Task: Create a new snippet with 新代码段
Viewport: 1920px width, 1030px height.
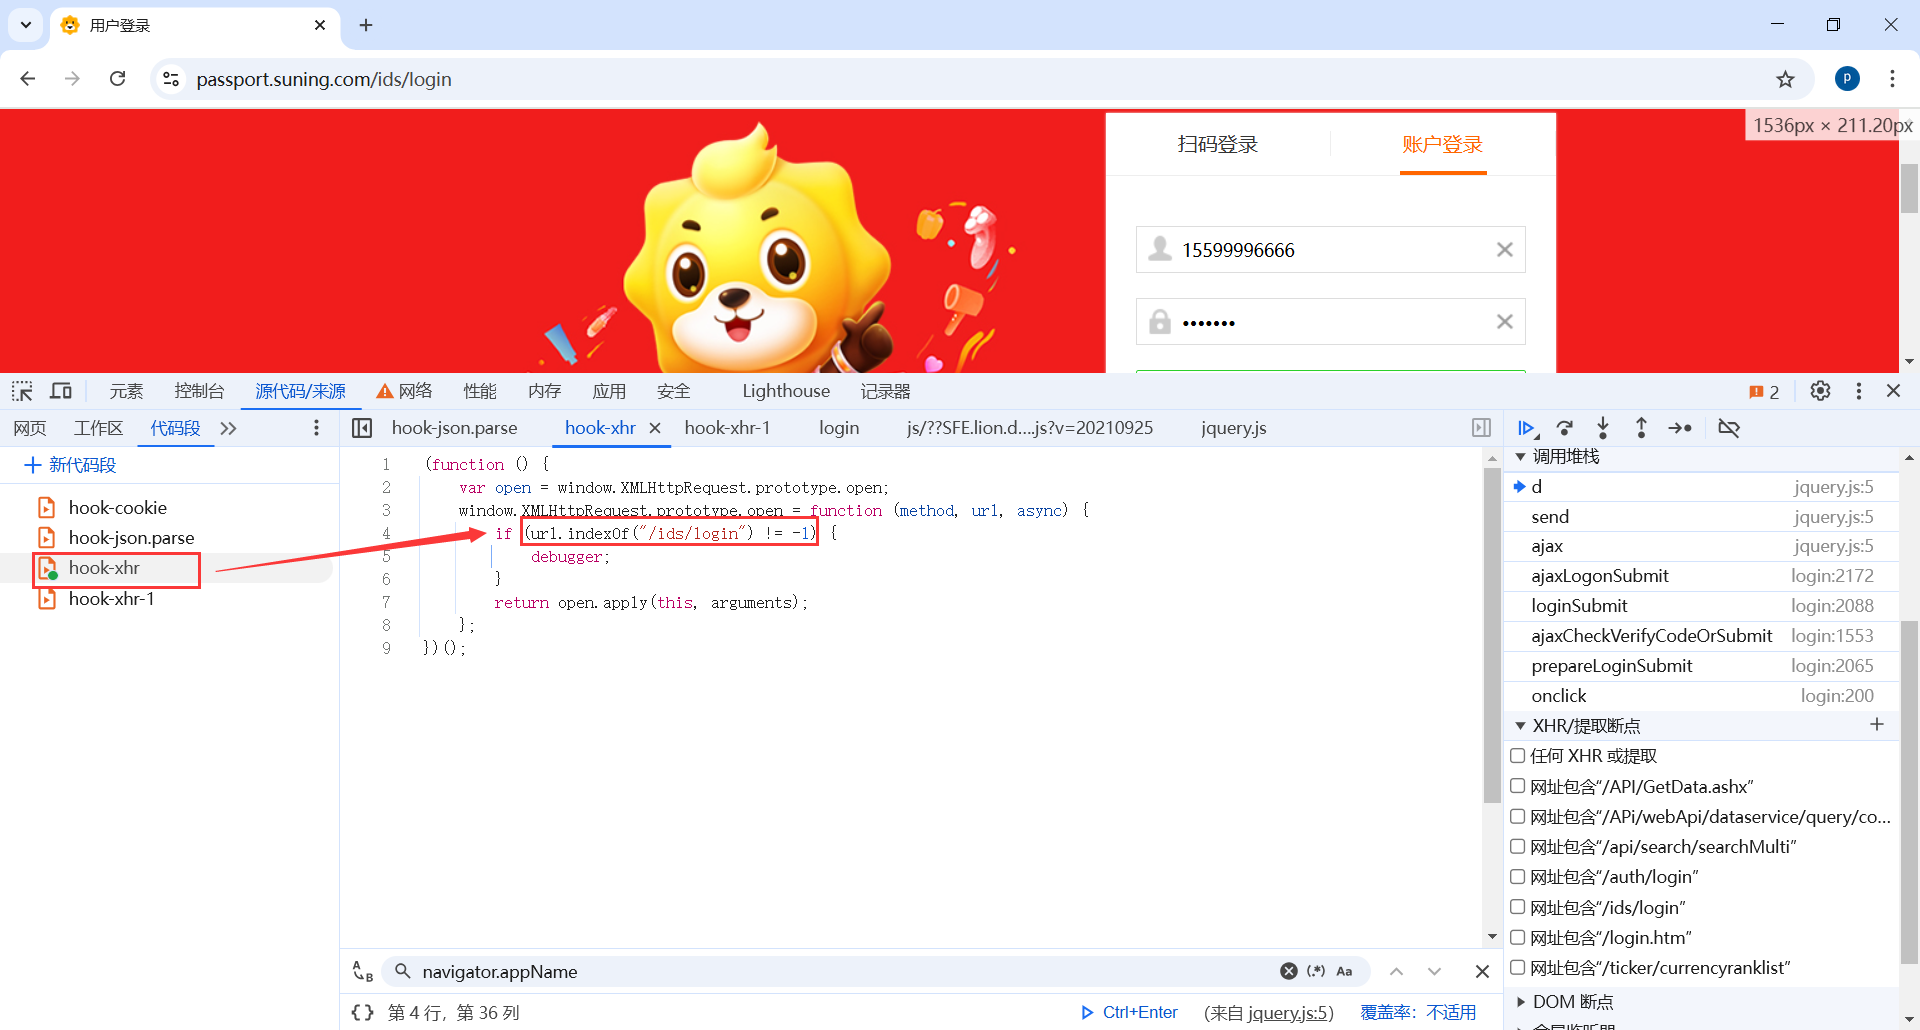Action: coord(70,465)
